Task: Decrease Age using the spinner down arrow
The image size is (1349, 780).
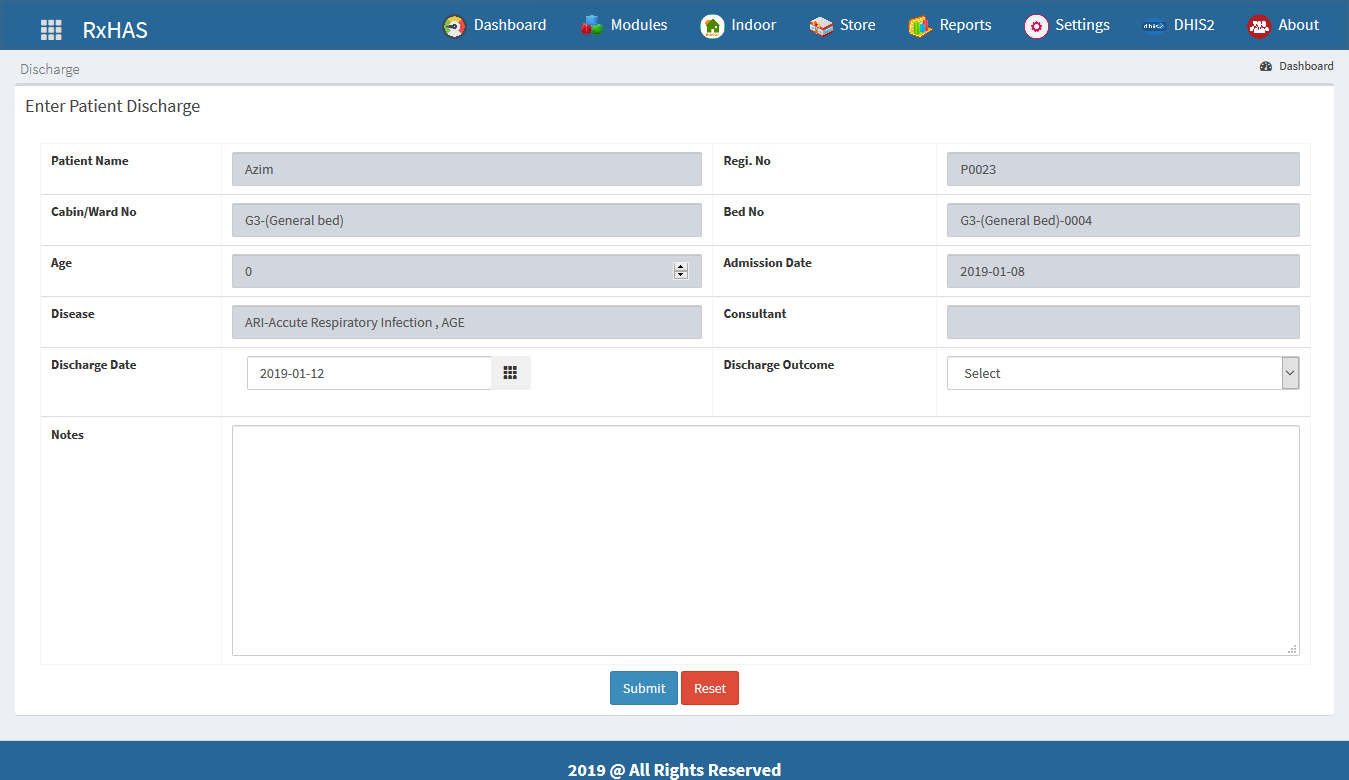Action: [x=681, y=275]
